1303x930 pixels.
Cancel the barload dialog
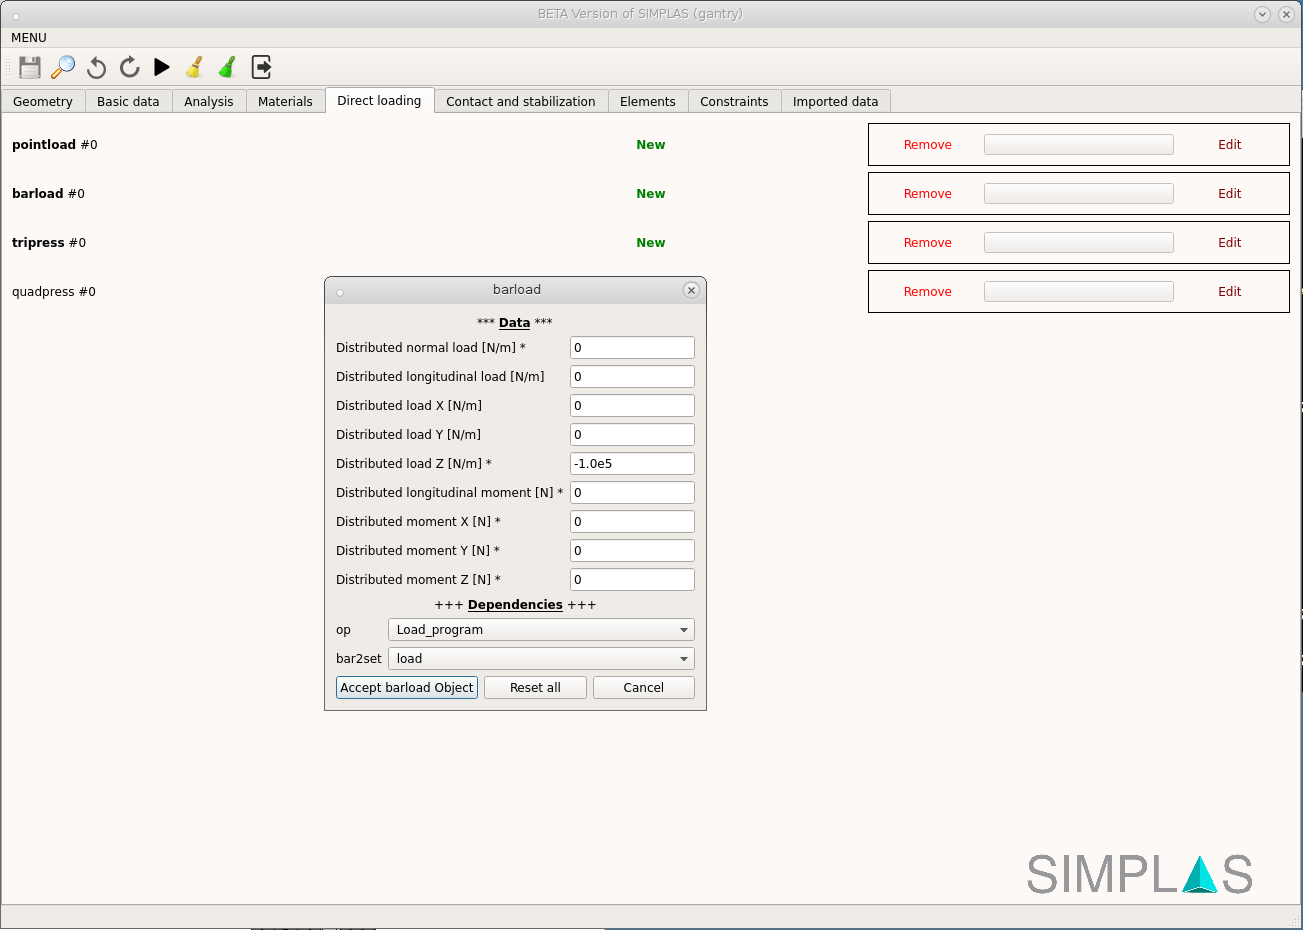point(643,688)
